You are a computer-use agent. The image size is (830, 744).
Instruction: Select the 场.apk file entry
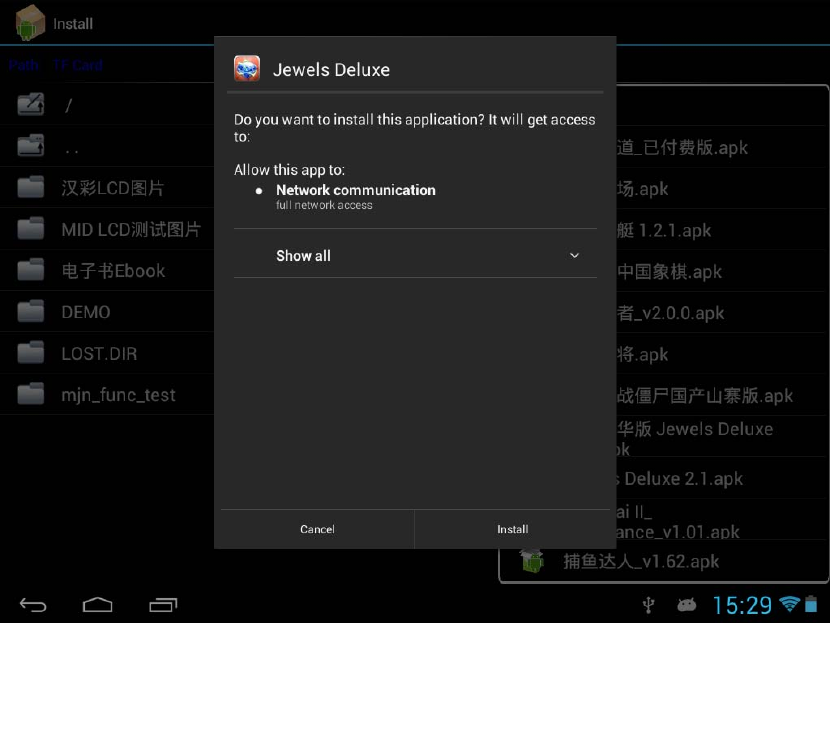coord(642,189)
